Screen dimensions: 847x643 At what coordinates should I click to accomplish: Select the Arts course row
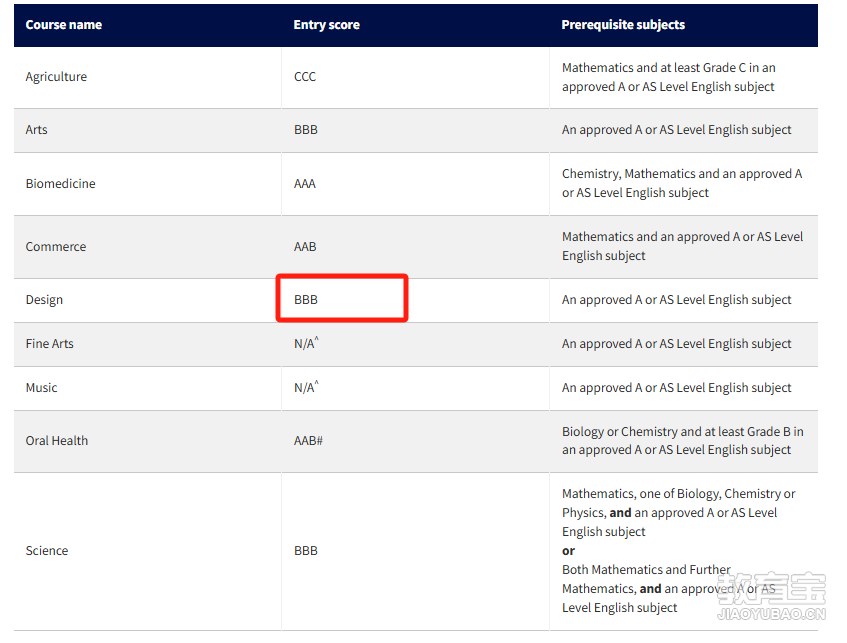point(416,130)
